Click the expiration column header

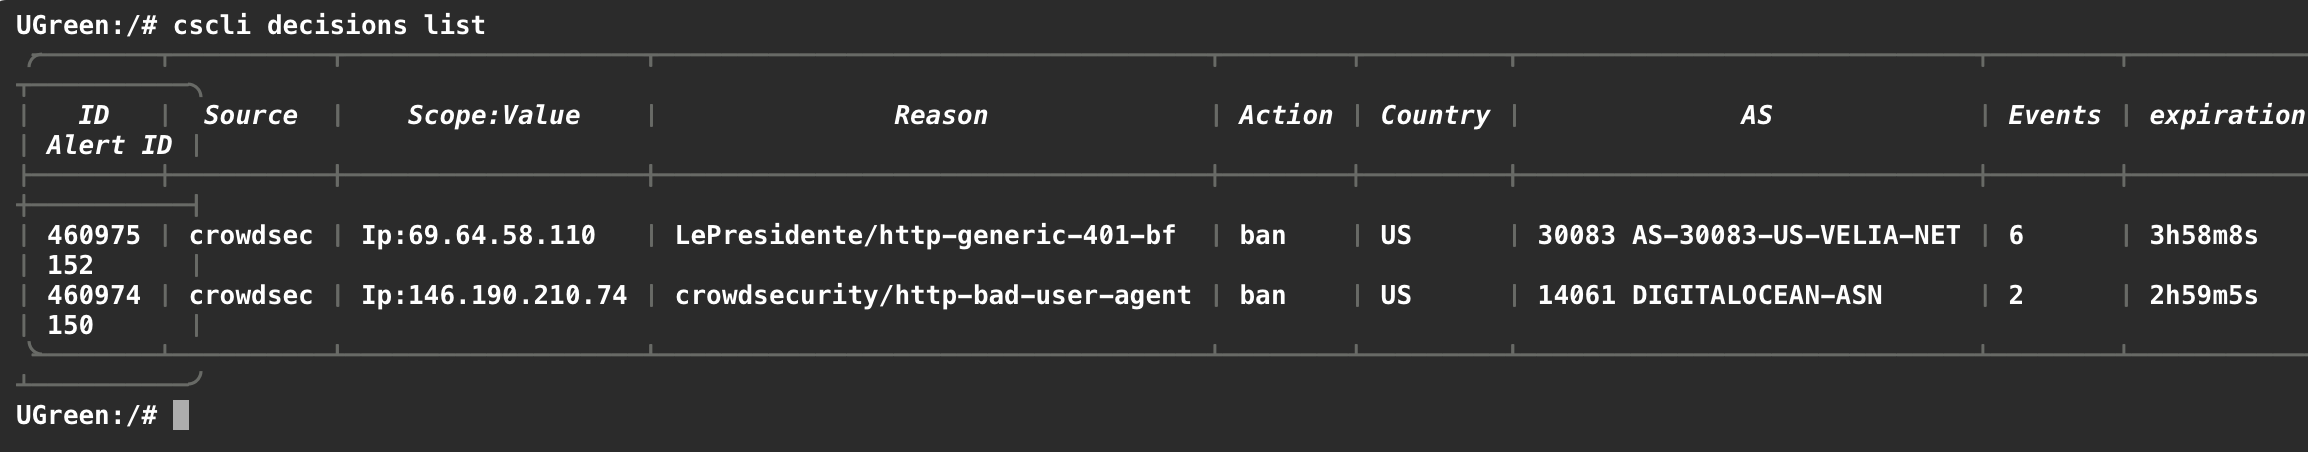(x=2226, y=116)
